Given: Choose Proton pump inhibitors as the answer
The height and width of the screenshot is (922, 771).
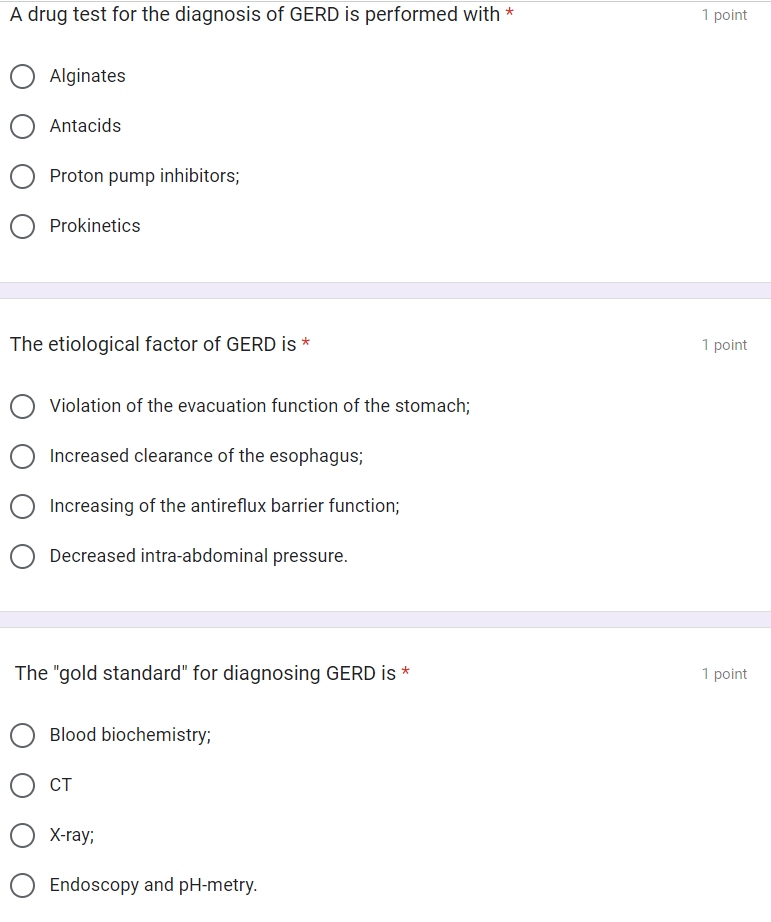Looking at the screenshot, I should 22,176.
